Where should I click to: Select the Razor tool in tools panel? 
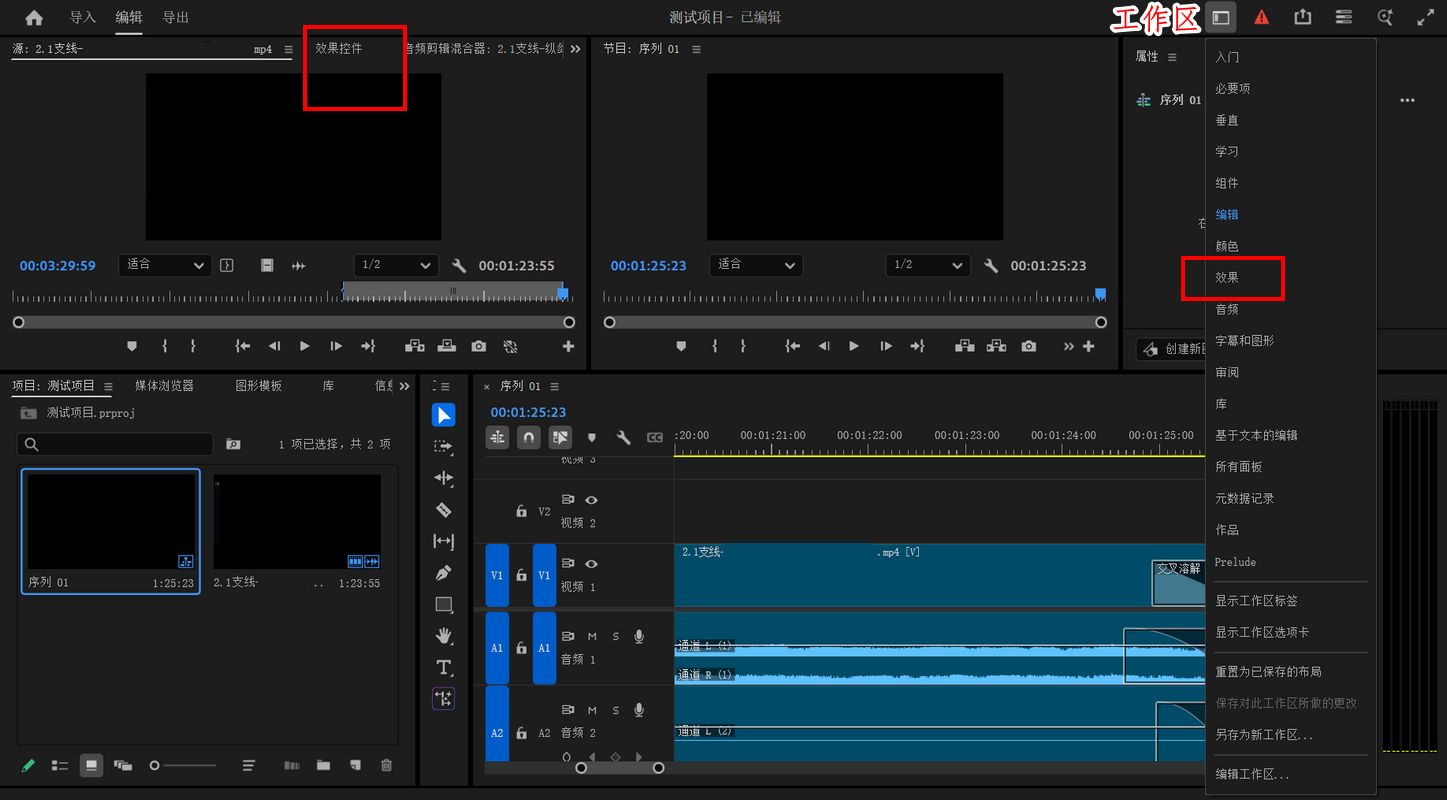coord(444,510)
